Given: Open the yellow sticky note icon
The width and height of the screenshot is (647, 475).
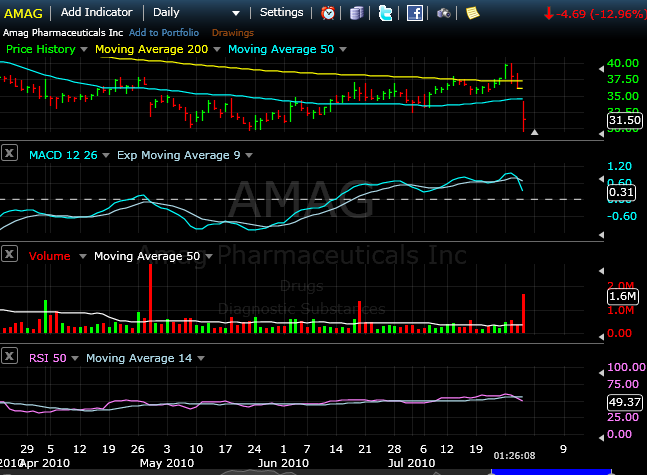Looking at the screenshot, I should [472, 13].
